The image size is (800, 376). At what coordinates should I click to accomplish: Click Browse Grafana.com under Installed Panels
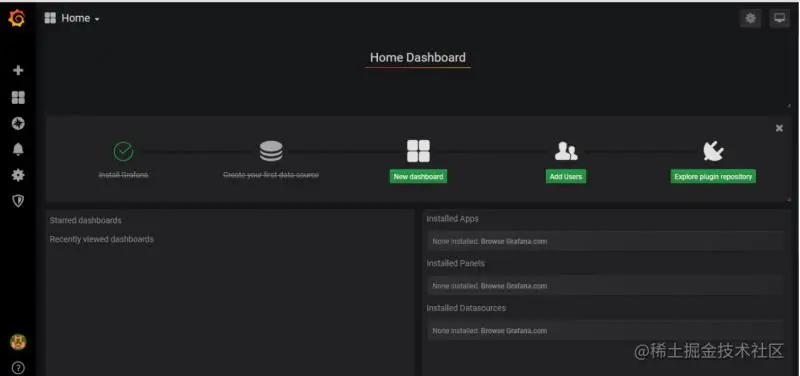514,286
